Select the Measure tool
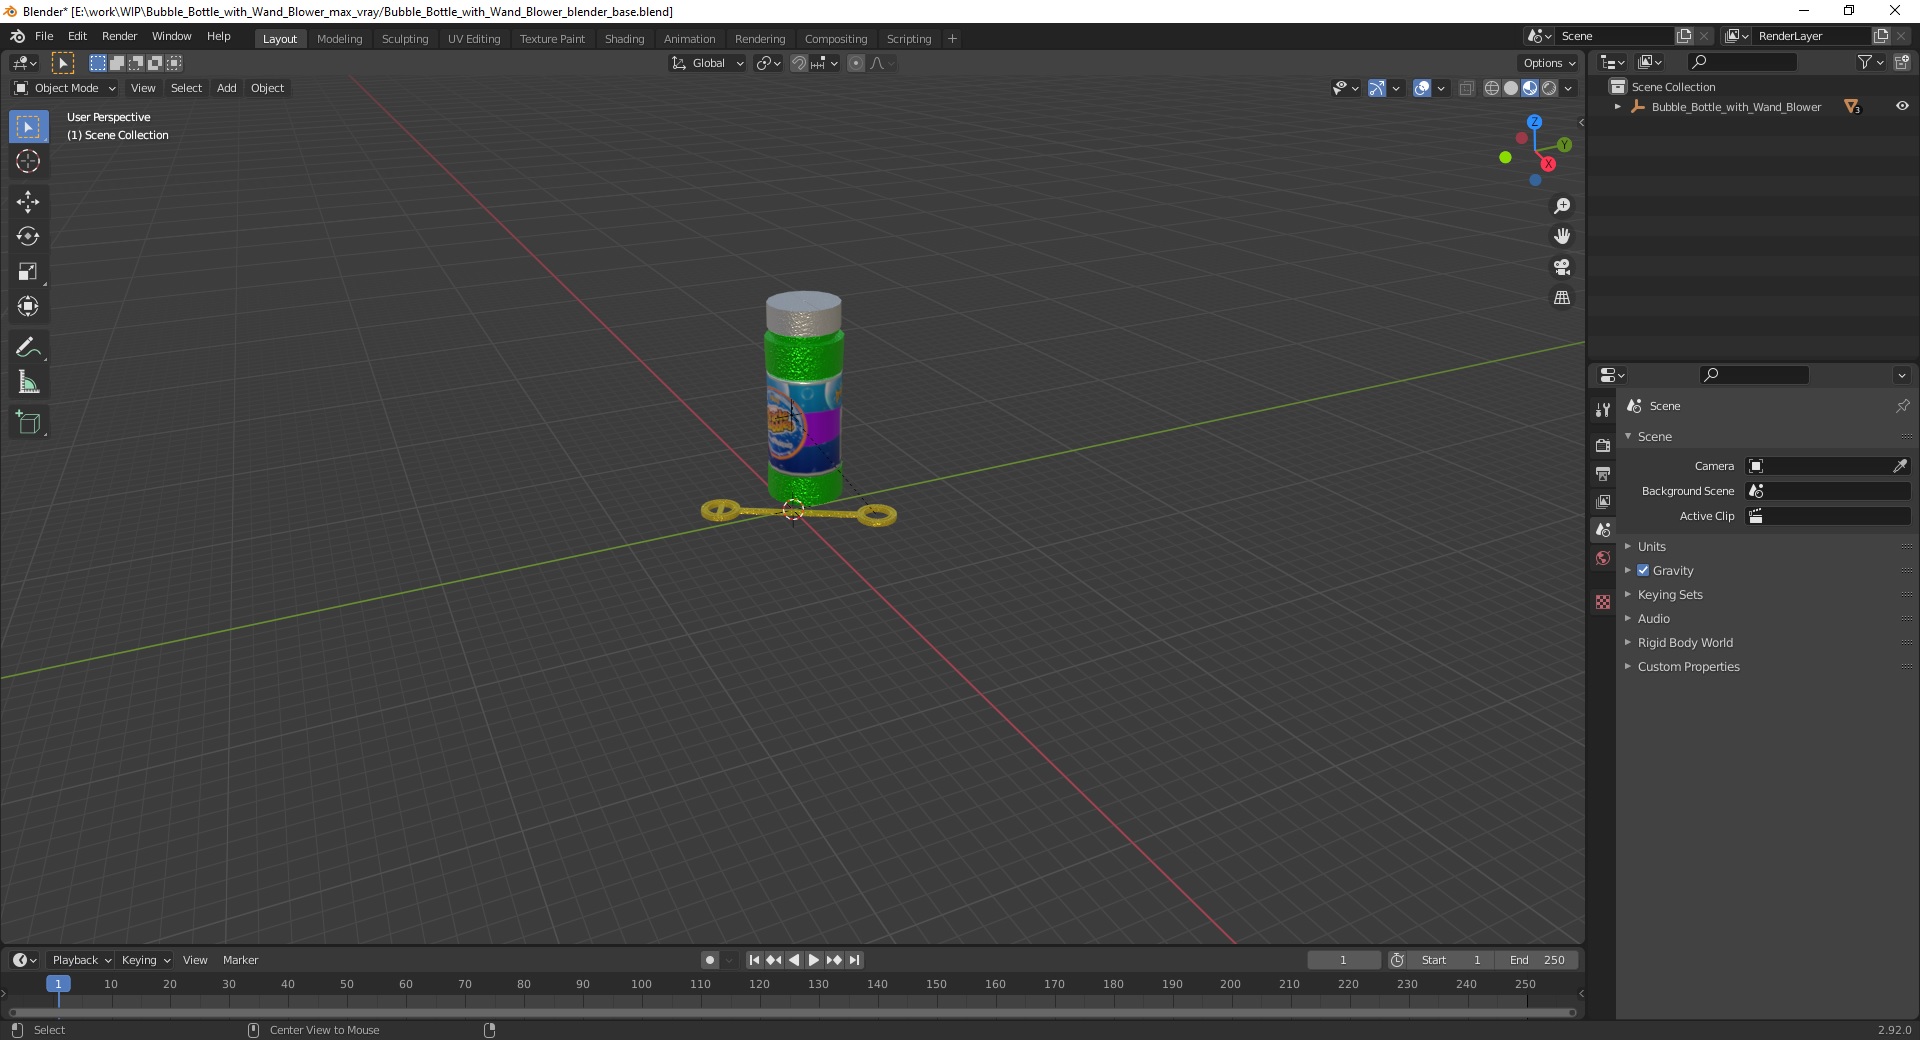The width and height of the screenshot is (1920, 1040). (x=28, y=382)
